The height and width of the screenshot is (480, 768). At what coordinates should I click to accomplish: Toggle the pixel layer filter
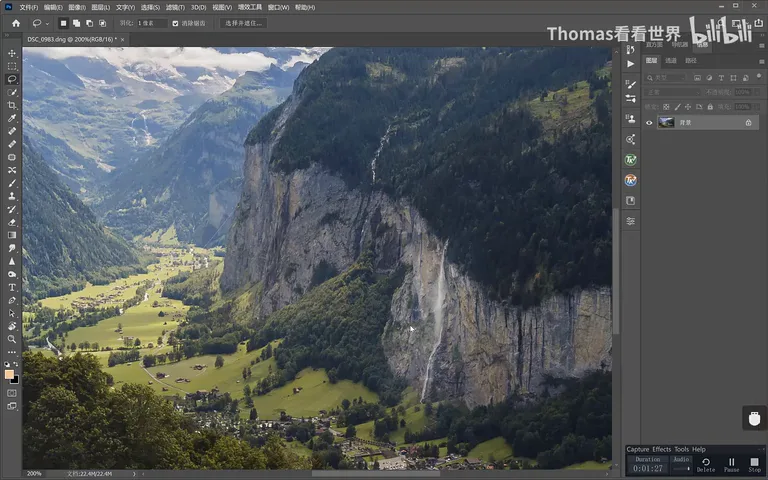pyautogui.click(x=697, y=78)
